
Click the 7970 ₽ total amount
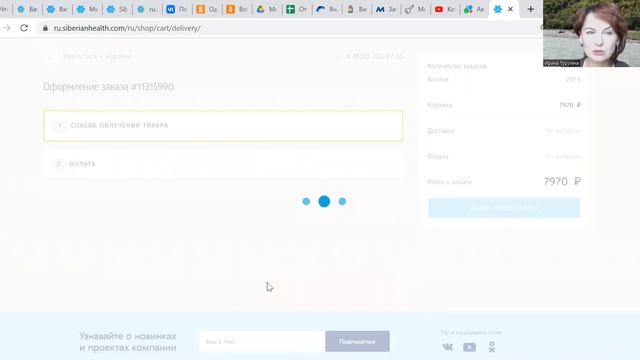coord(562,181)
